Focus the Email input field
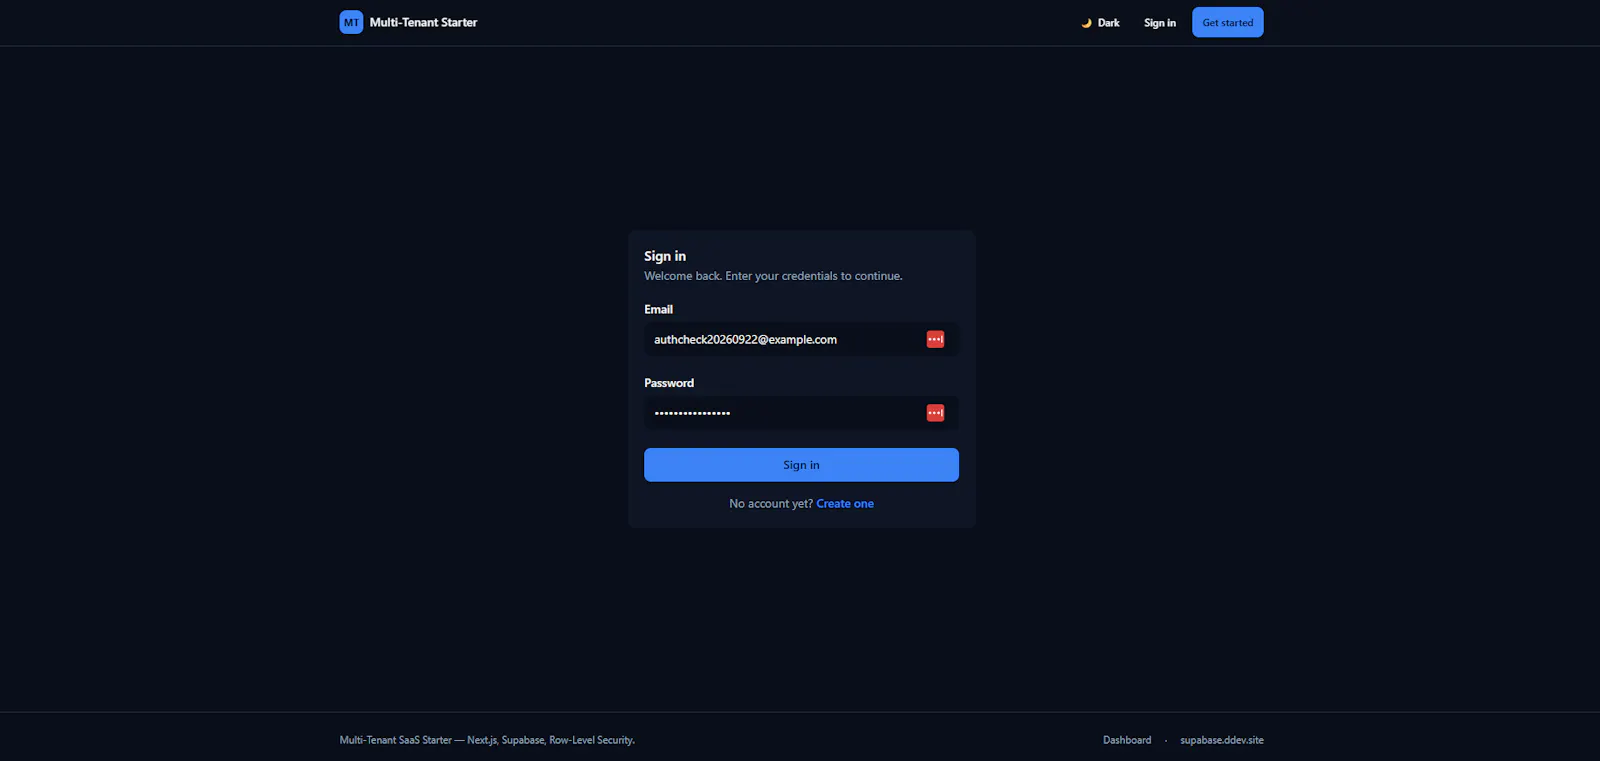Screen dimensions: 1600x761 coord(801,339)
